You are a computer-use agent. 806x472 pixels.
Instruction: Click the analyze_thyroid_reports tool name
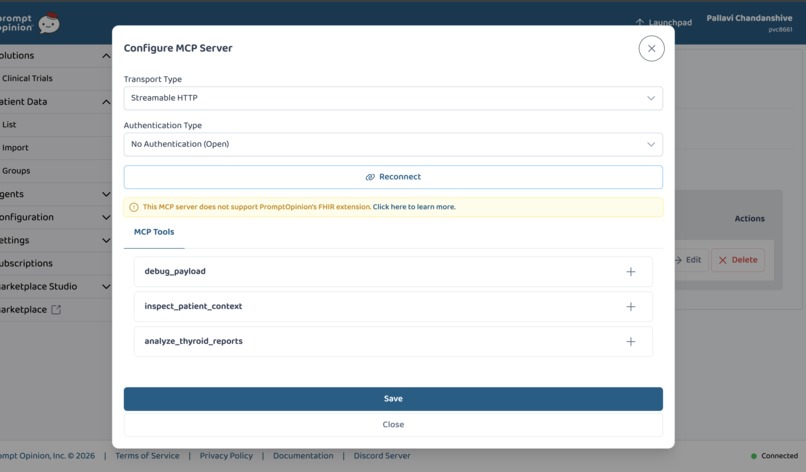point(193,341)
